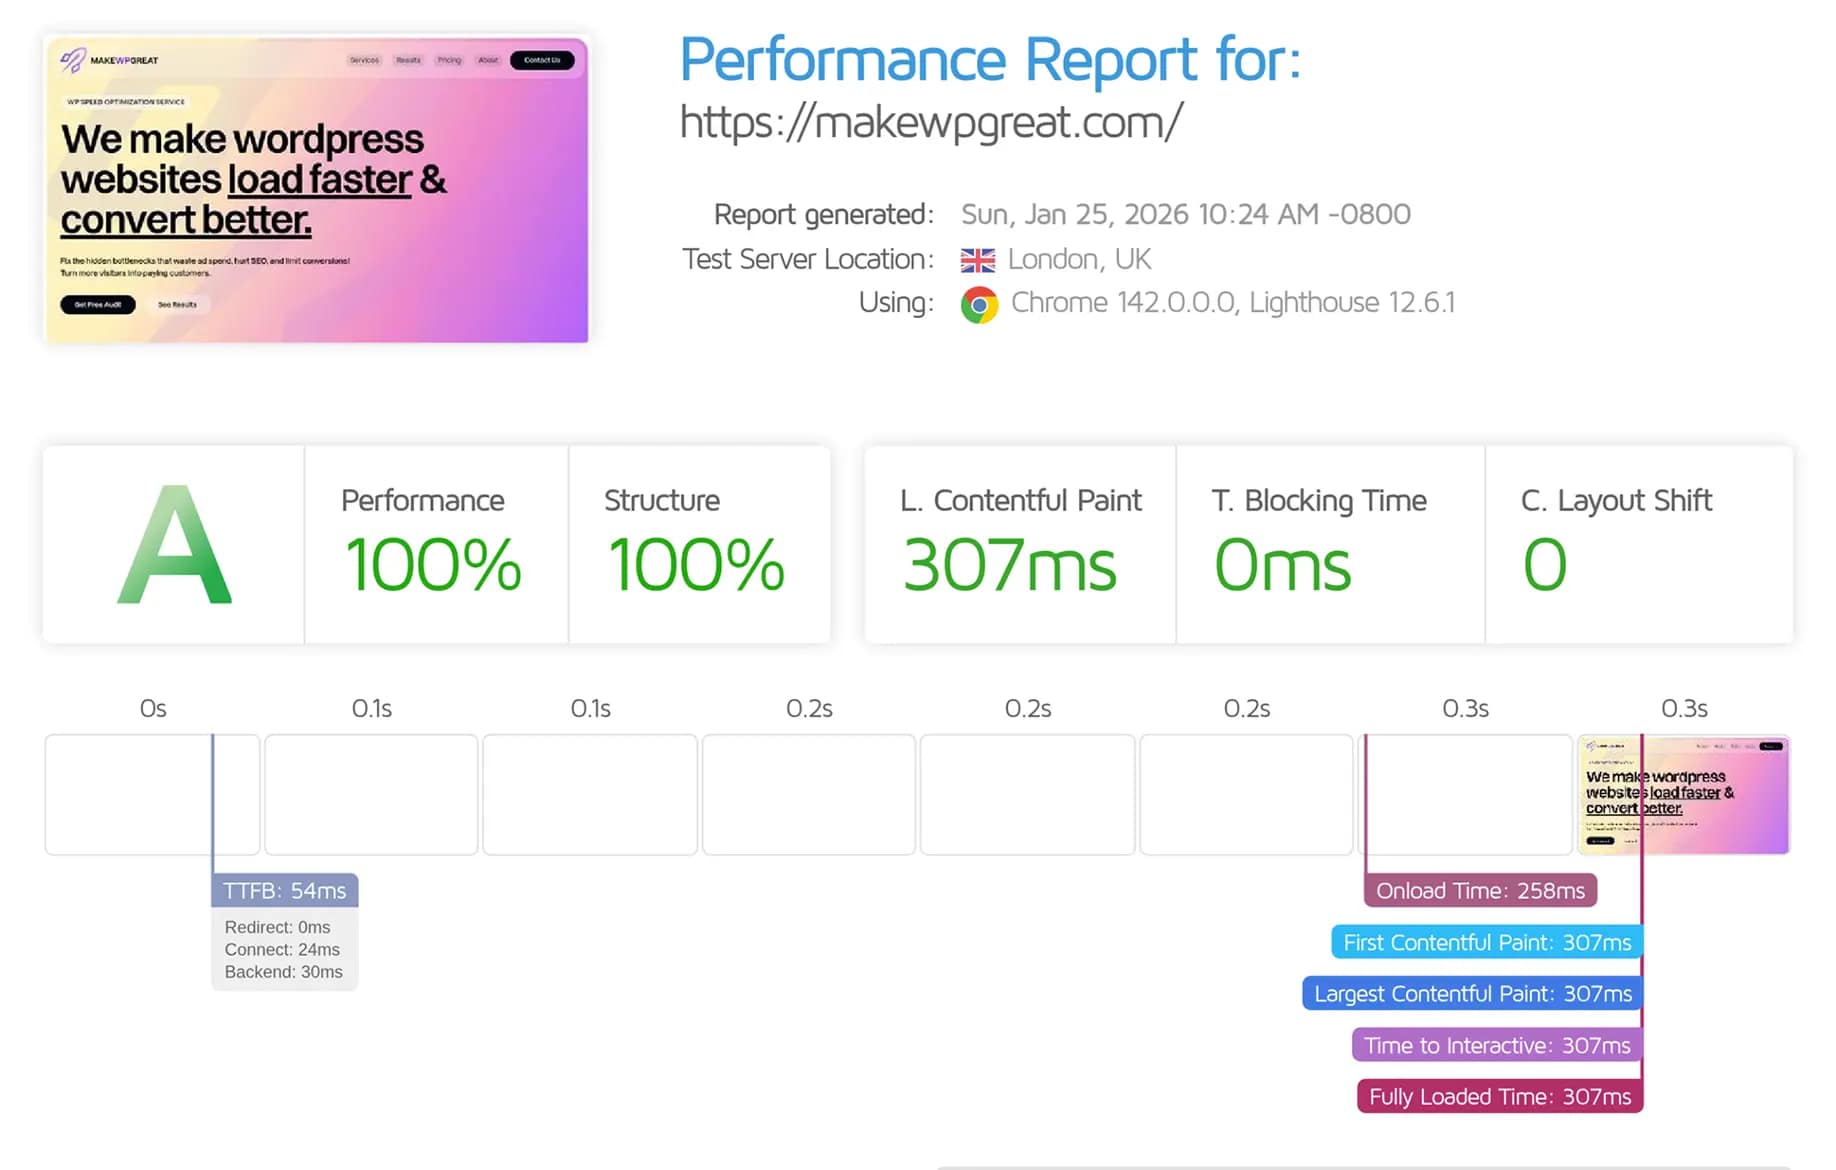Screen dimensions: 1836x1170
Task: Click the large green A grade
Action: pos(174,545)
